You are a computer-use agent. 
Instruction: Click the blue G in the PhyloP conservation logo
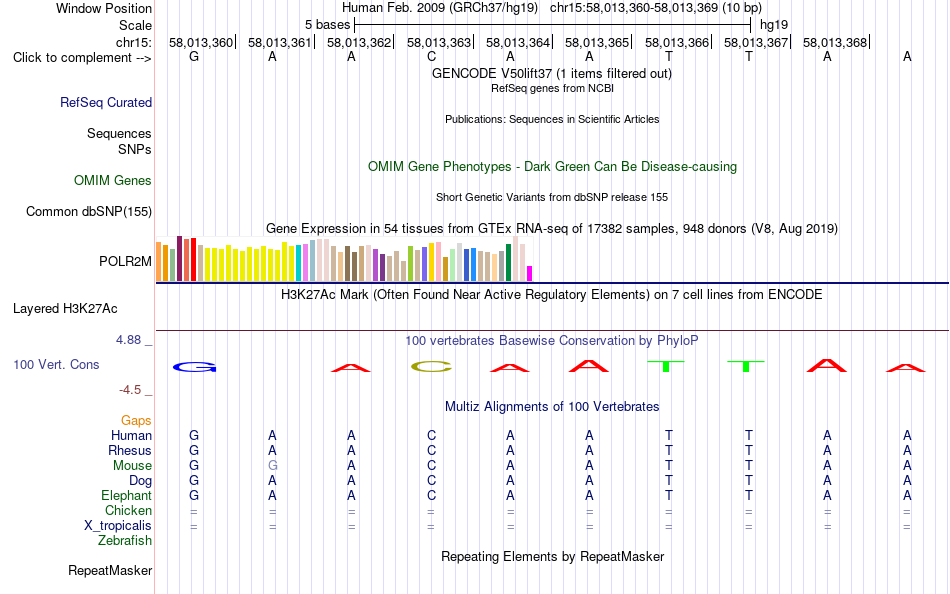click(x=194, y=367)
